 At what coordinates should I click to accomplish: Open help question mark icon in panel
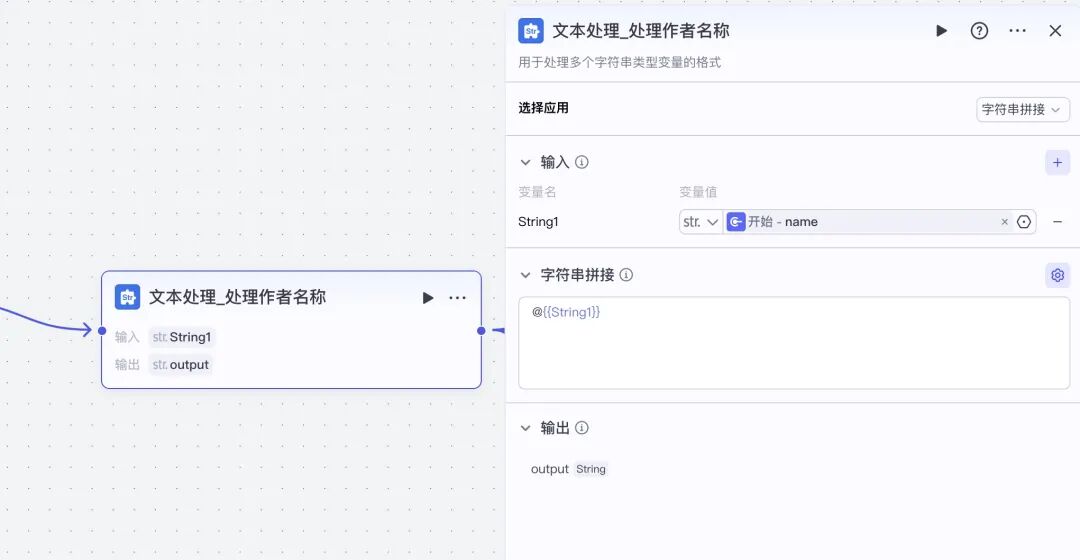click(x=979, y=31)
